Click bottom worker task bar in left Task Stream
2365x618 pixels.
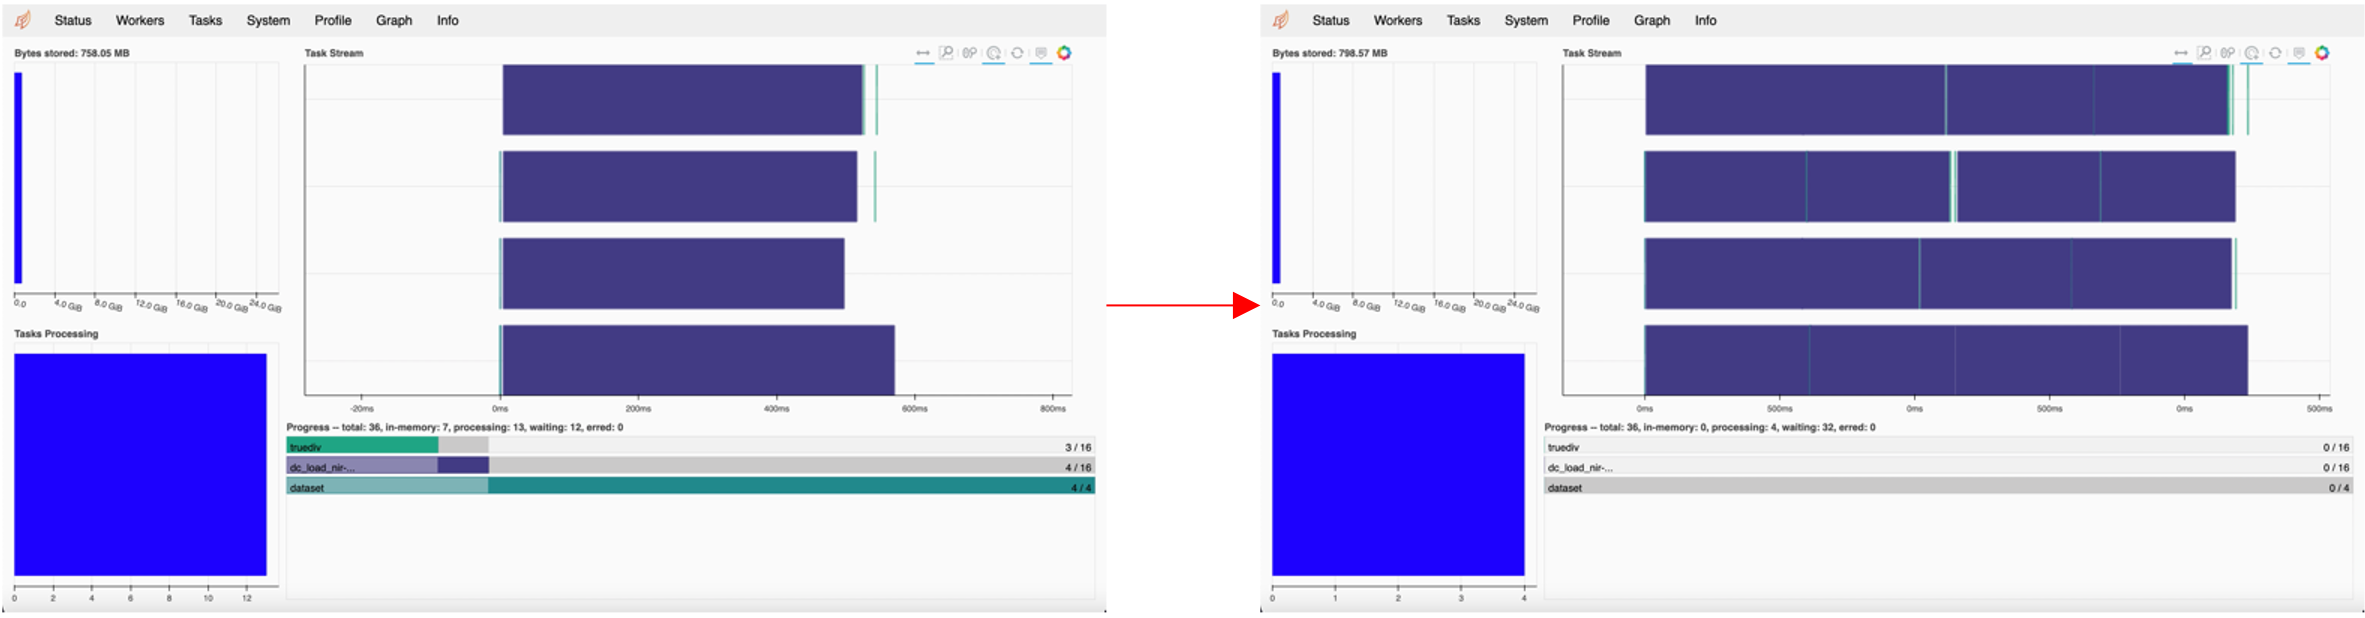(698, 360)
